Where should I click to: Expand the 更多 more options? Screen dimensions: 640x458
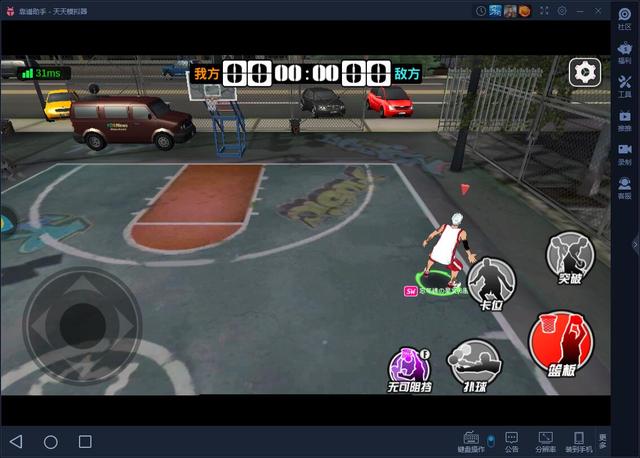603,442
